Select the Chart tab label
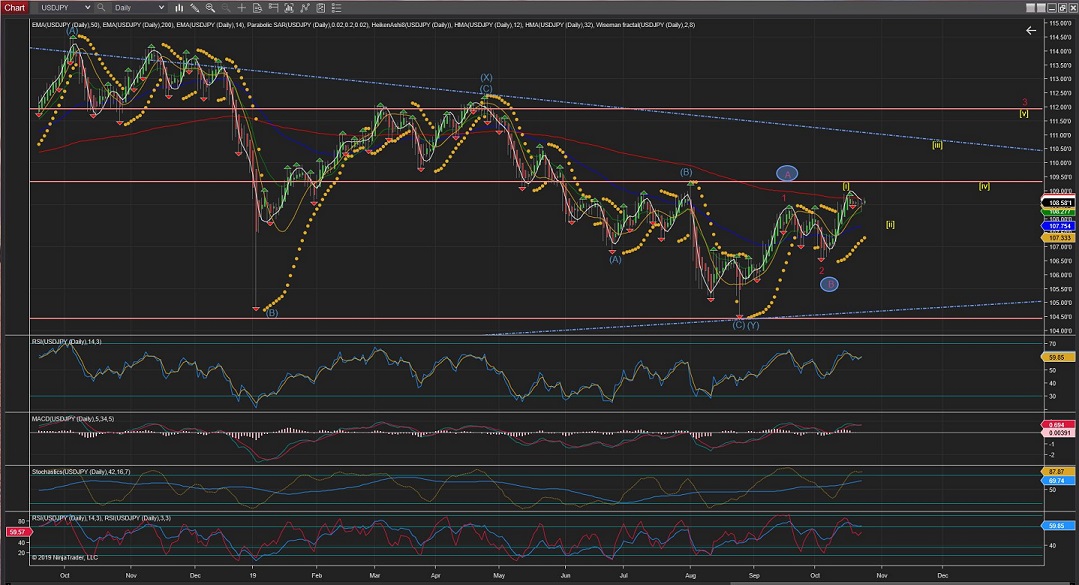The image size is (1079, 585). click(x=14, y=8)
